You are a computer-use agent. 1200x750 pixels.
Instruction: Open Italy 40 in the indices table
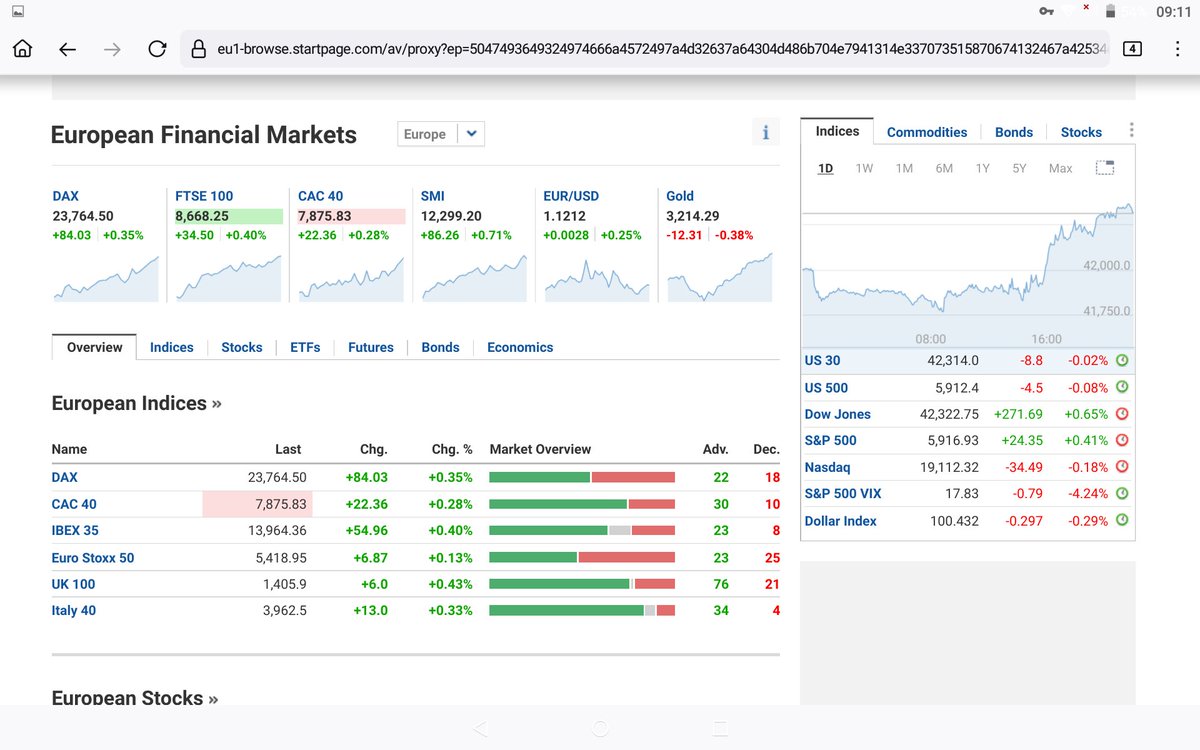tap(74, 610)
